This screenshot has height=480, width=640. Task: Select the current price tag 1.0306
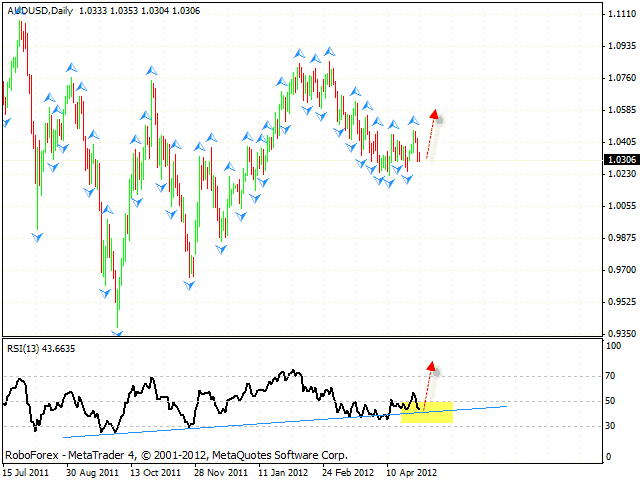619,159
